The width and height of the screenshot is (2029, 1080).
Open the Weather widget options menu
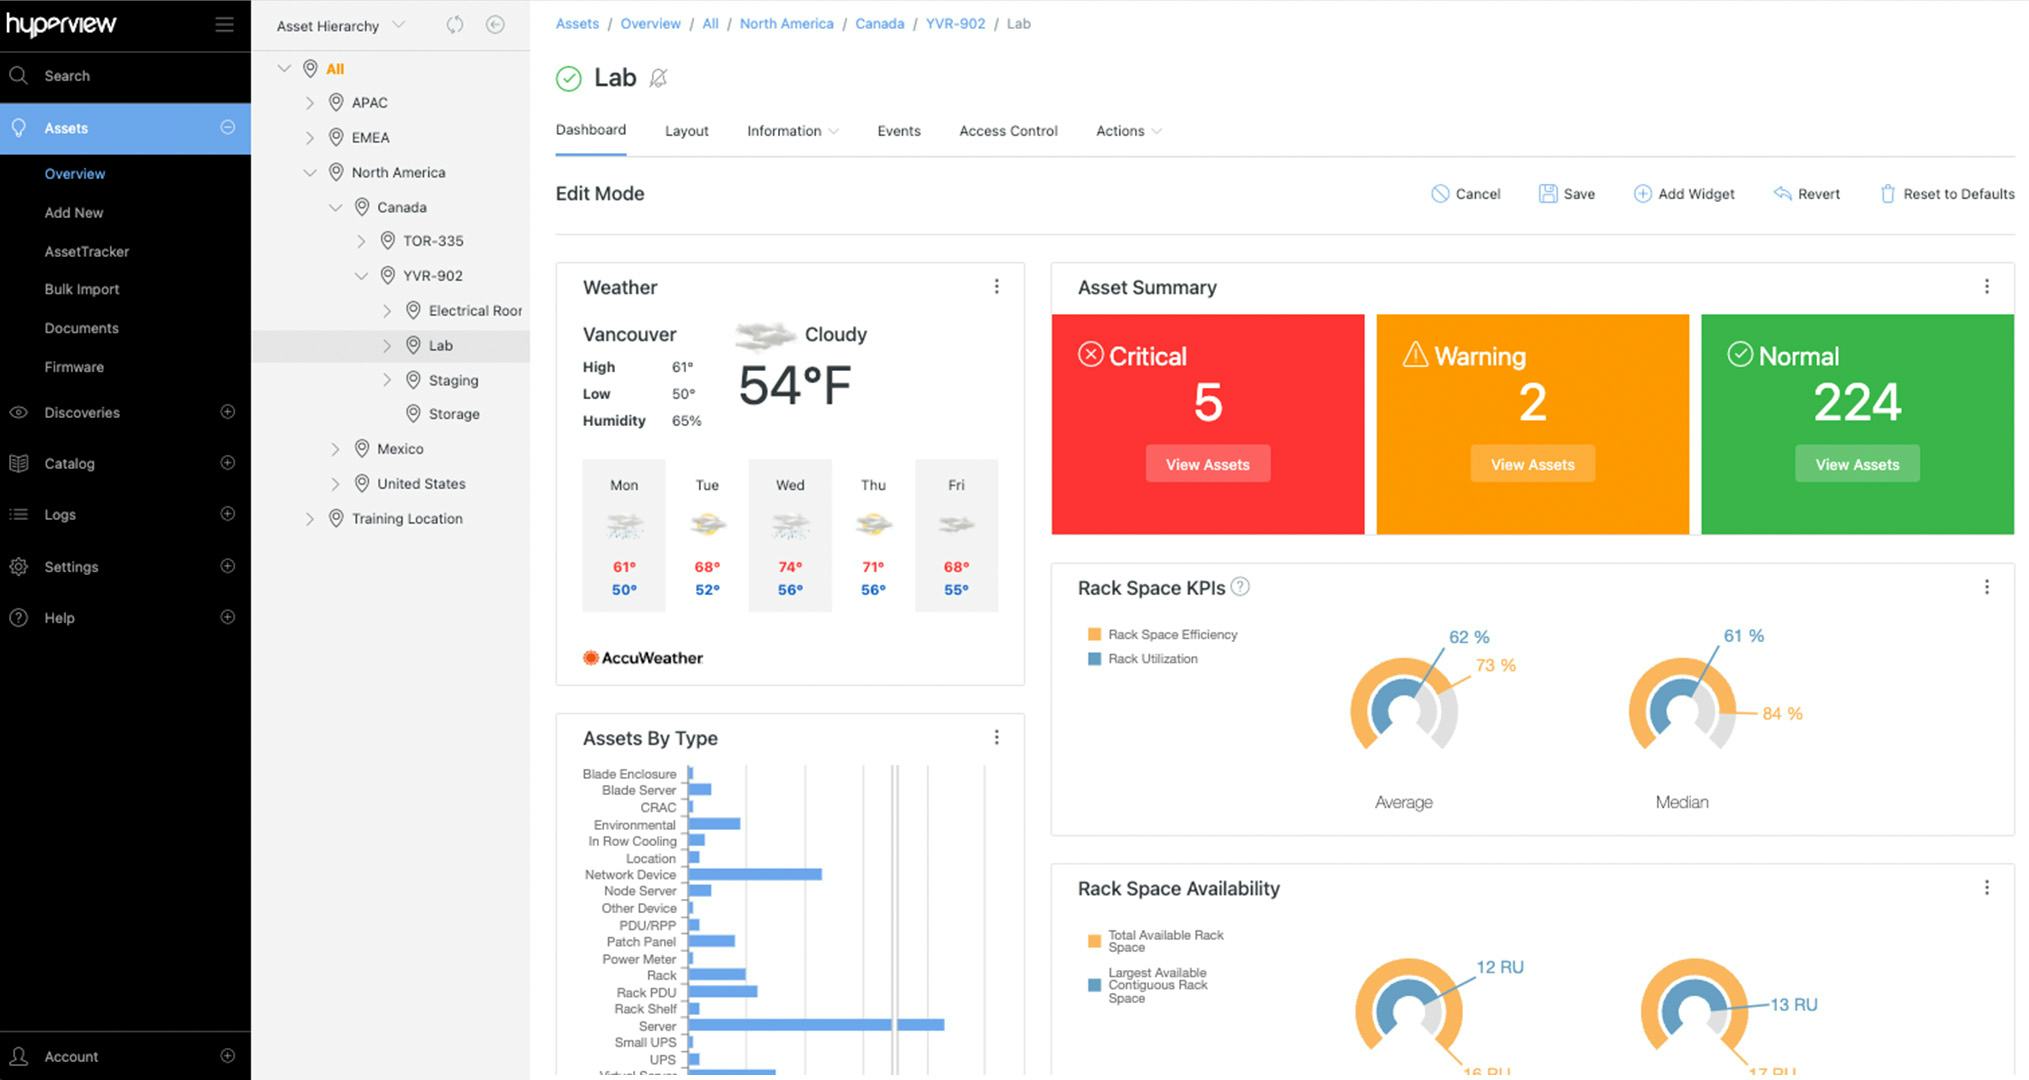pos(996,286)
